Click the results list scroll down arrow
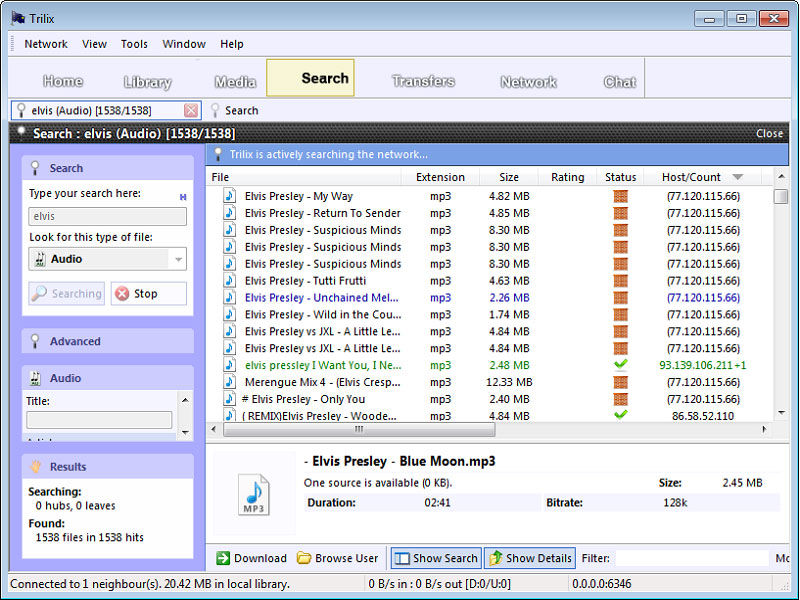 tap(781, 413)
